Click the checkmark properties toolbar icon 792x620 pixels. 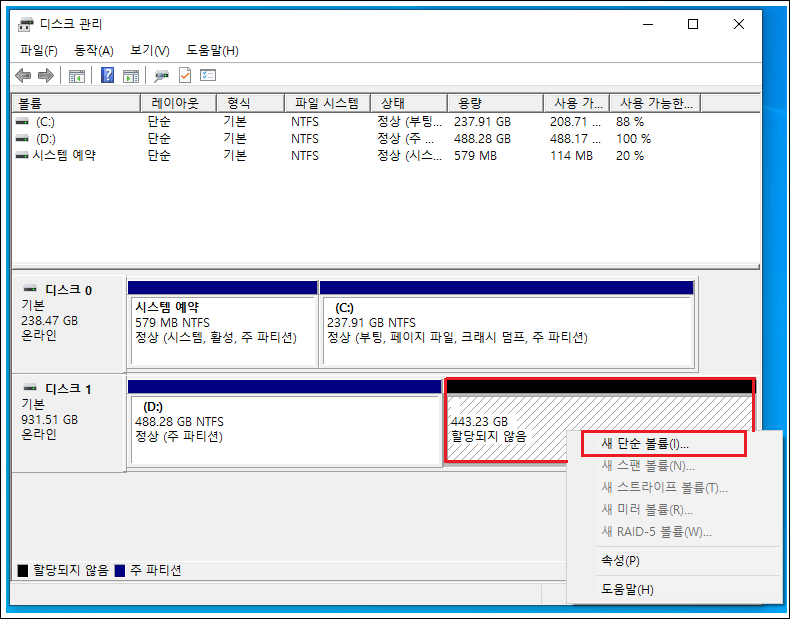point(185,75)
